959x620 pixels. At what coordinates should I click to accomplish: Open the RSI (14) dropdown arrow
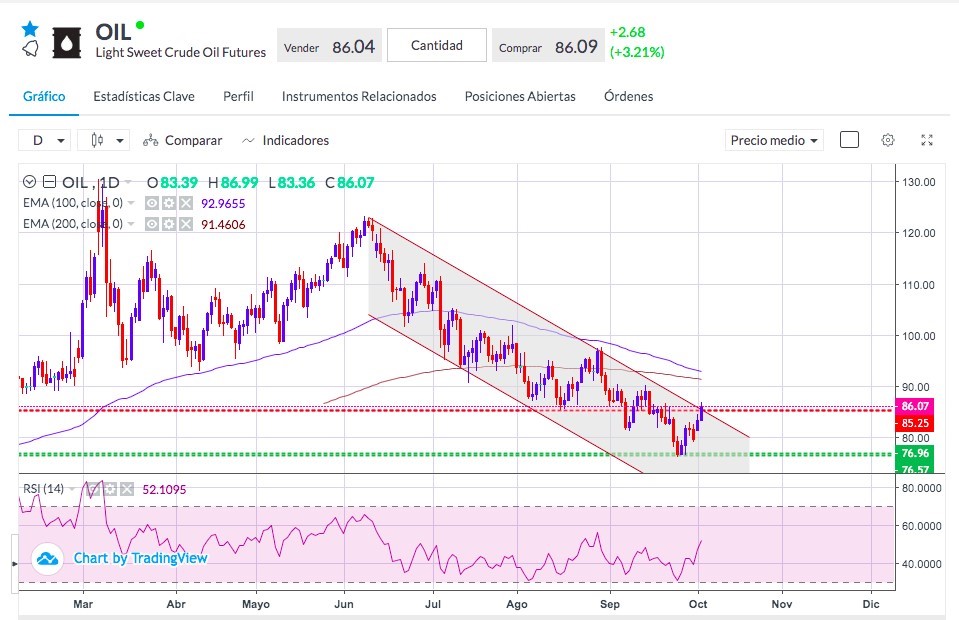pos(72,489)
